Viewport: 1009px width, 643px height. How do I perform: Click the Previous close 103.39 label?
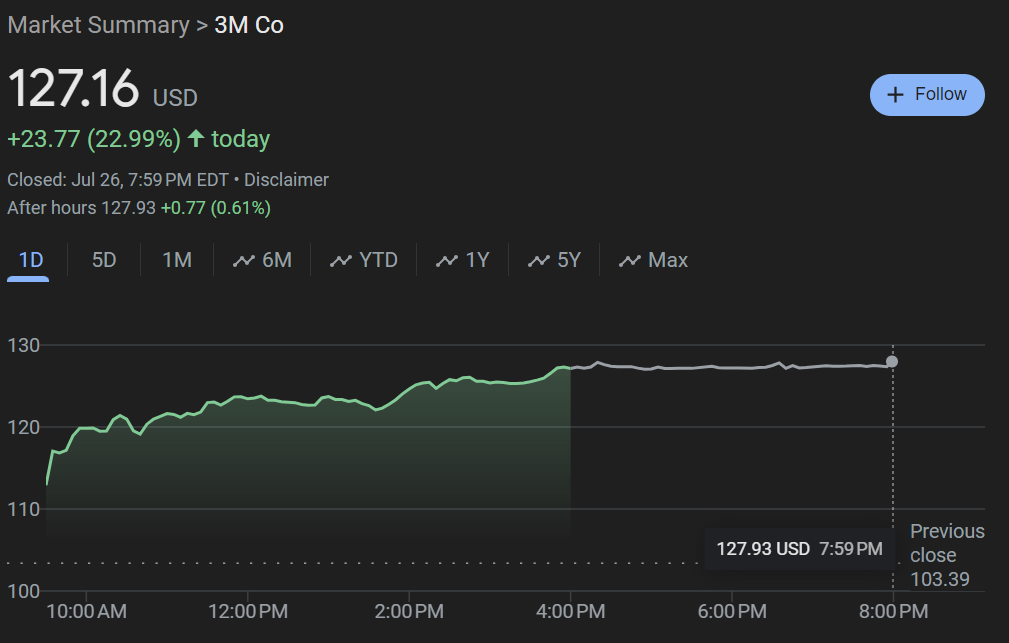coord(947,555)
